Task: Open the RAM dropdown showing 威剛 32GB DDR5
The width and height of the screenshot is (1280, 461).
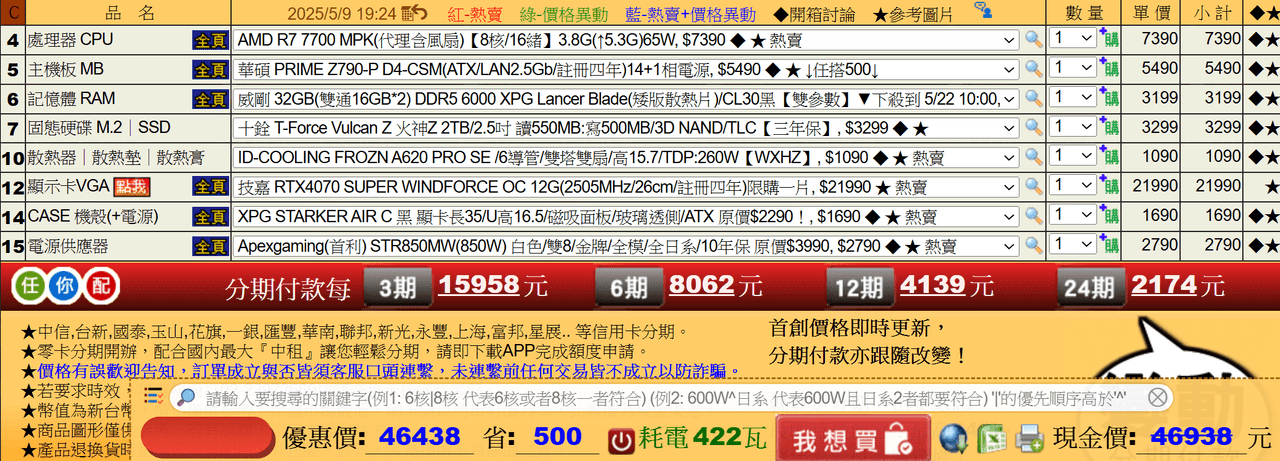Action: (x=626, y=99)
